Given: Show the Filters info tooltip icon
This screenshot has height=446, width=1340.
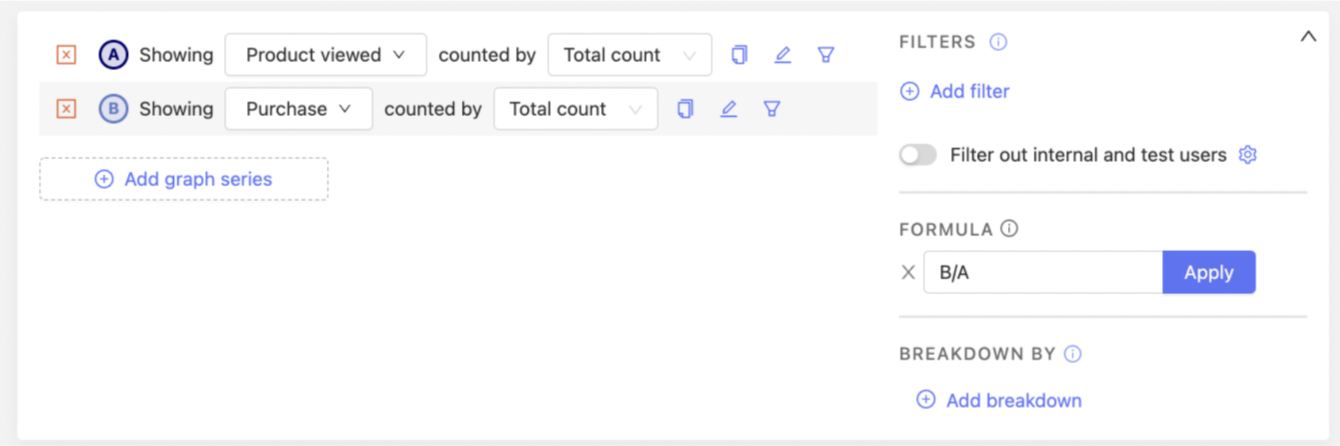Looking at the screenshot, I should tap(998, 42).
